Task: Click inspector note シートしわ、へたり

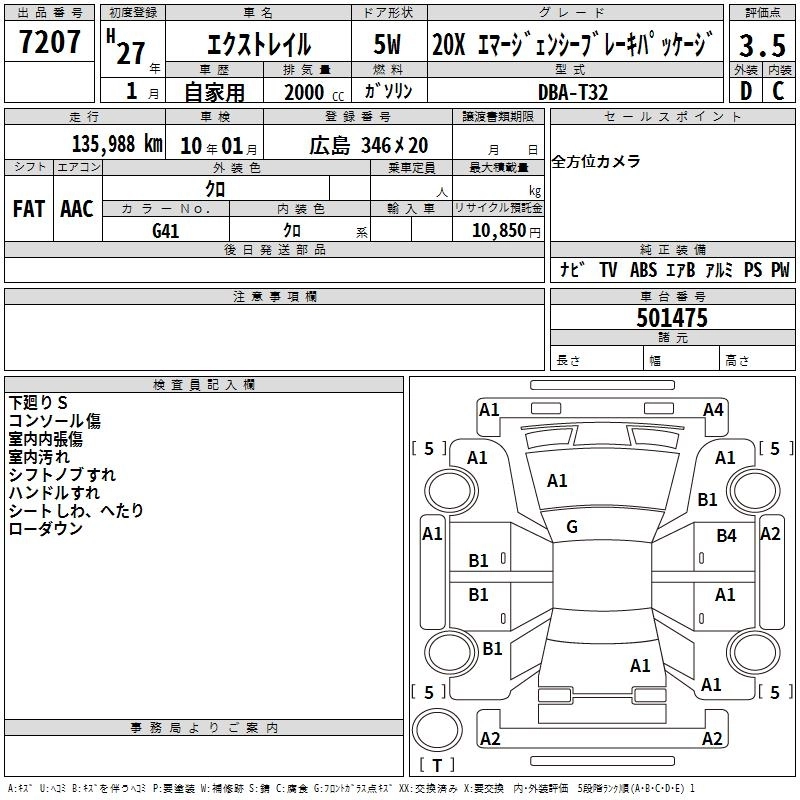Action: (x=76, y=510)
